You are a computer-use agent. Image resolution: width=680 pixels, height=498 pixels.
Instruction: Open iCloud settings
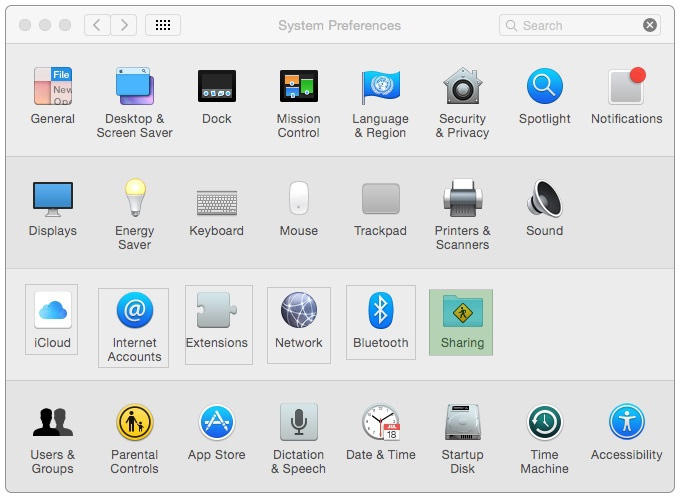[x=52, y=320]
